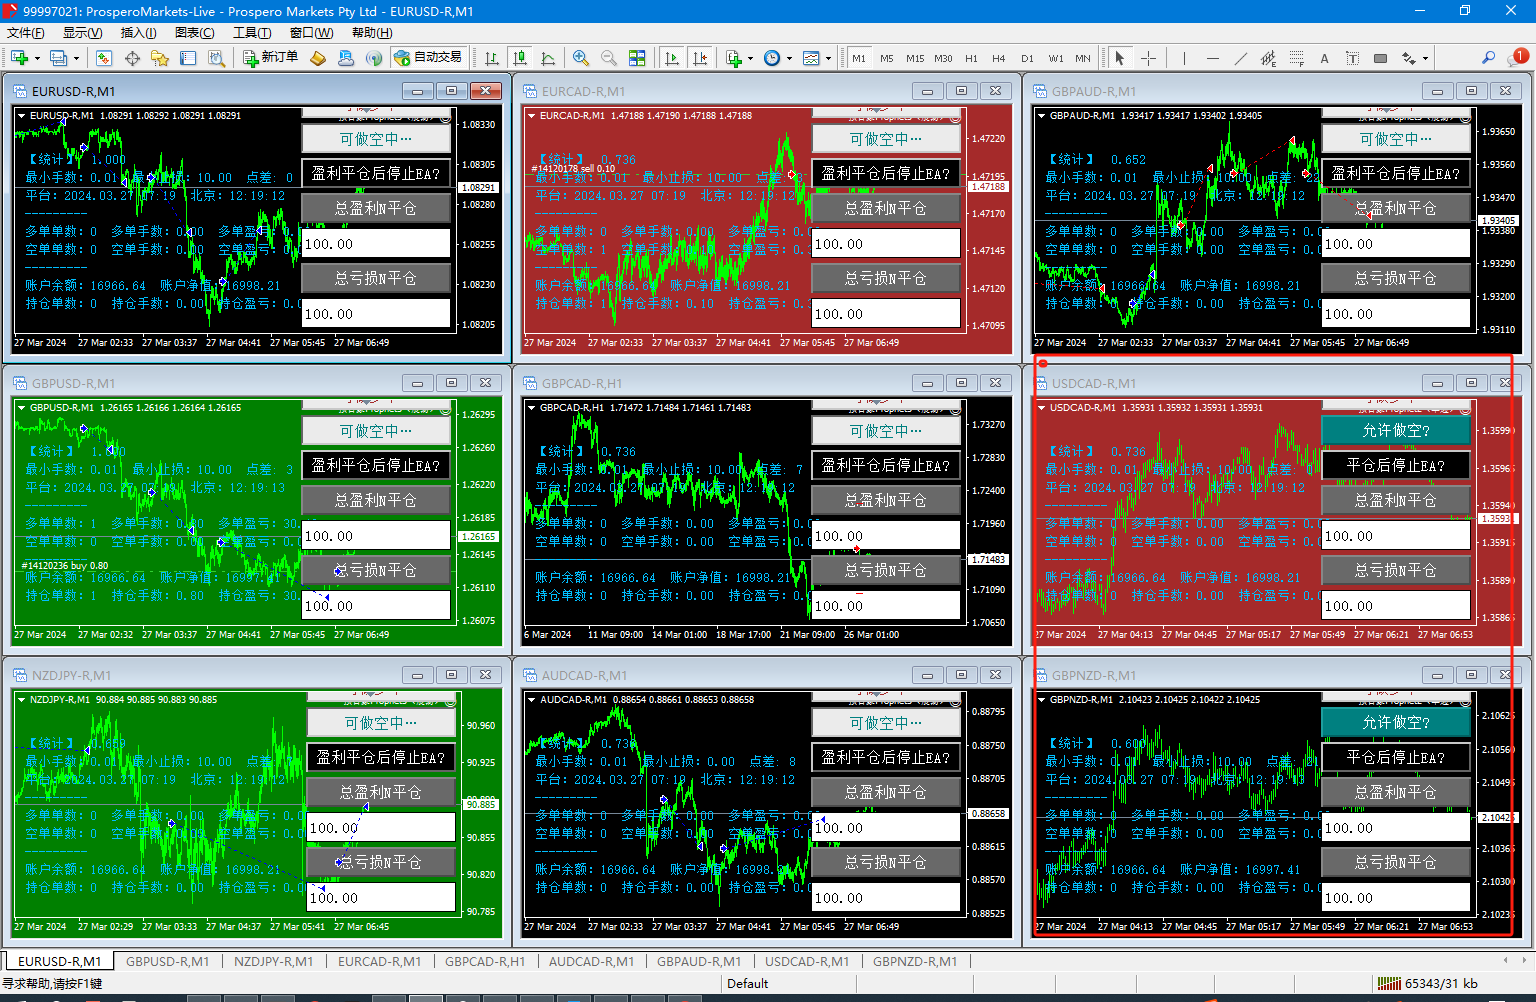Expand the new chart dropdown arrow
1536x1002 pixels.
(x=36, y=58)
